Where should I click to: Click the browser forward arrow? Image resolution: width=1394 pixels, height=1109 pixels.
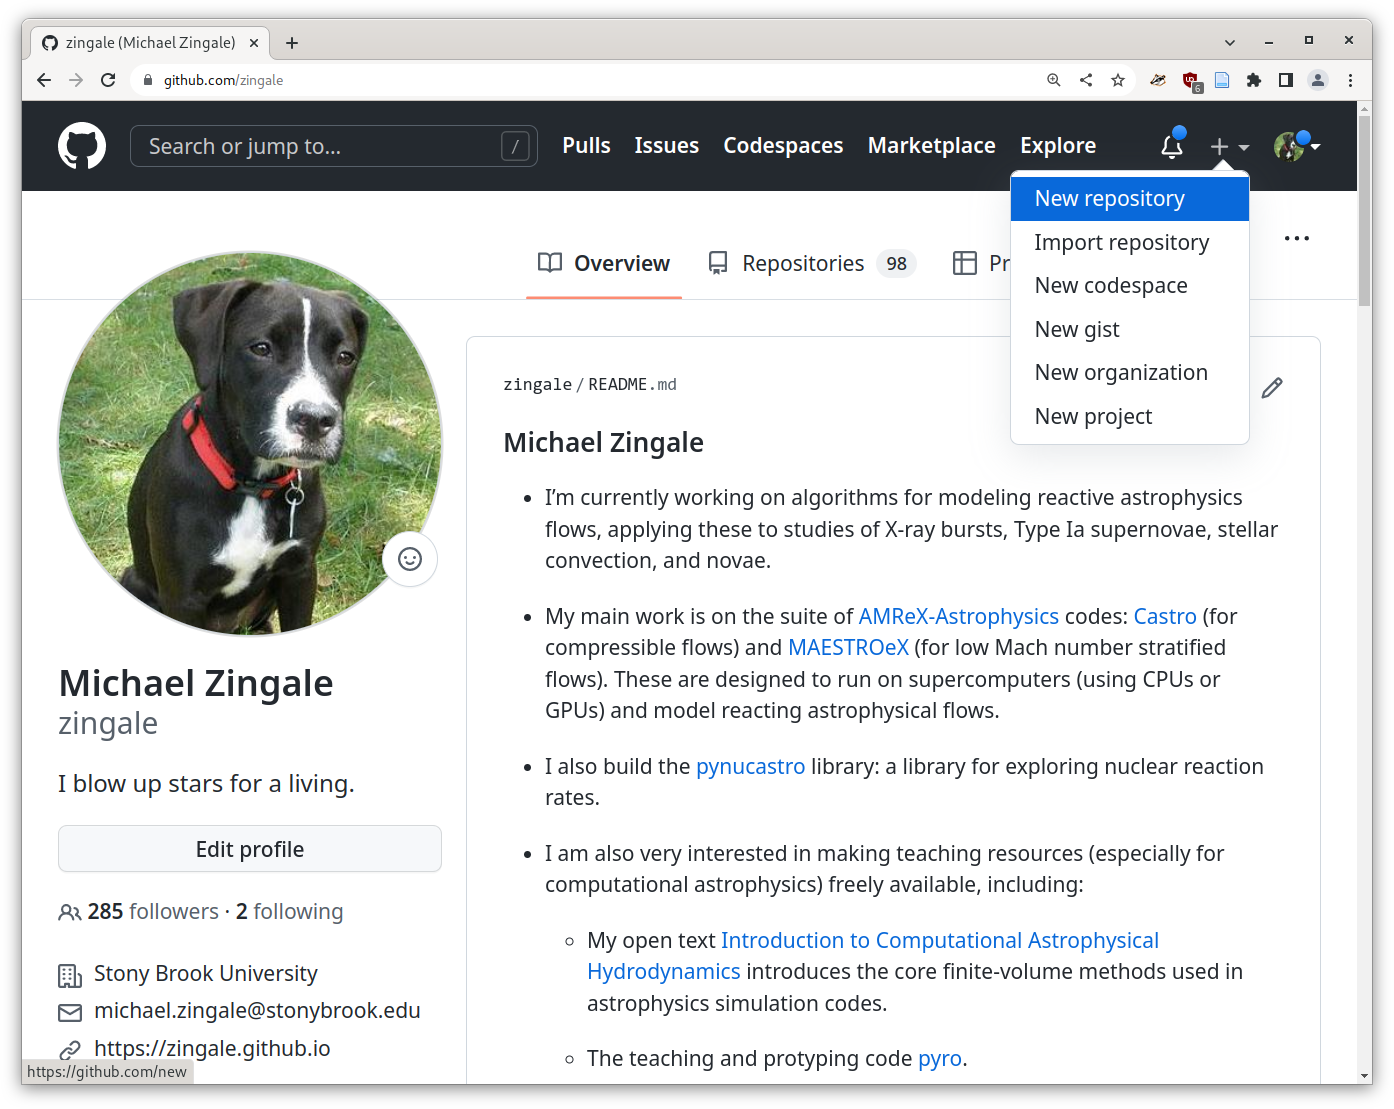76,80
